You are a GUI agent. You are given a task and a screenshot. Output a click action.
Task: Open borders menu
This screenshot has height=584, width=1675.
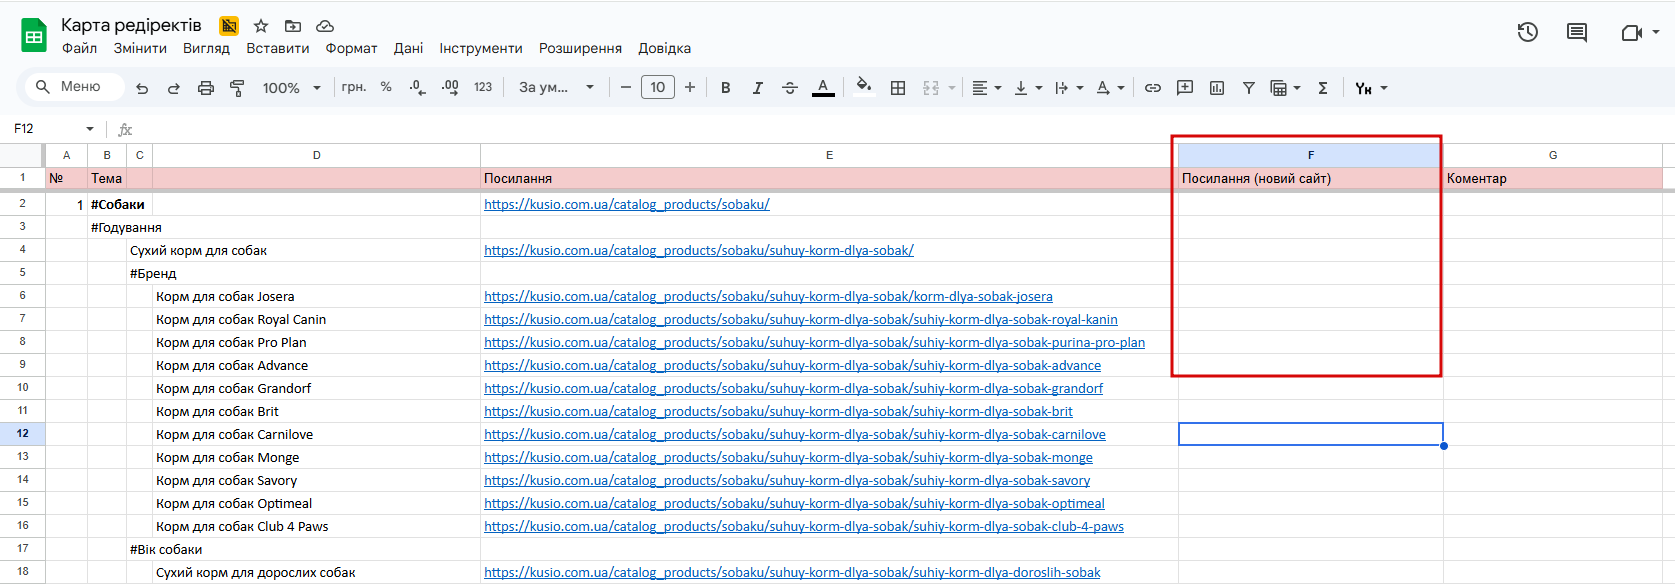click(898, 88)
